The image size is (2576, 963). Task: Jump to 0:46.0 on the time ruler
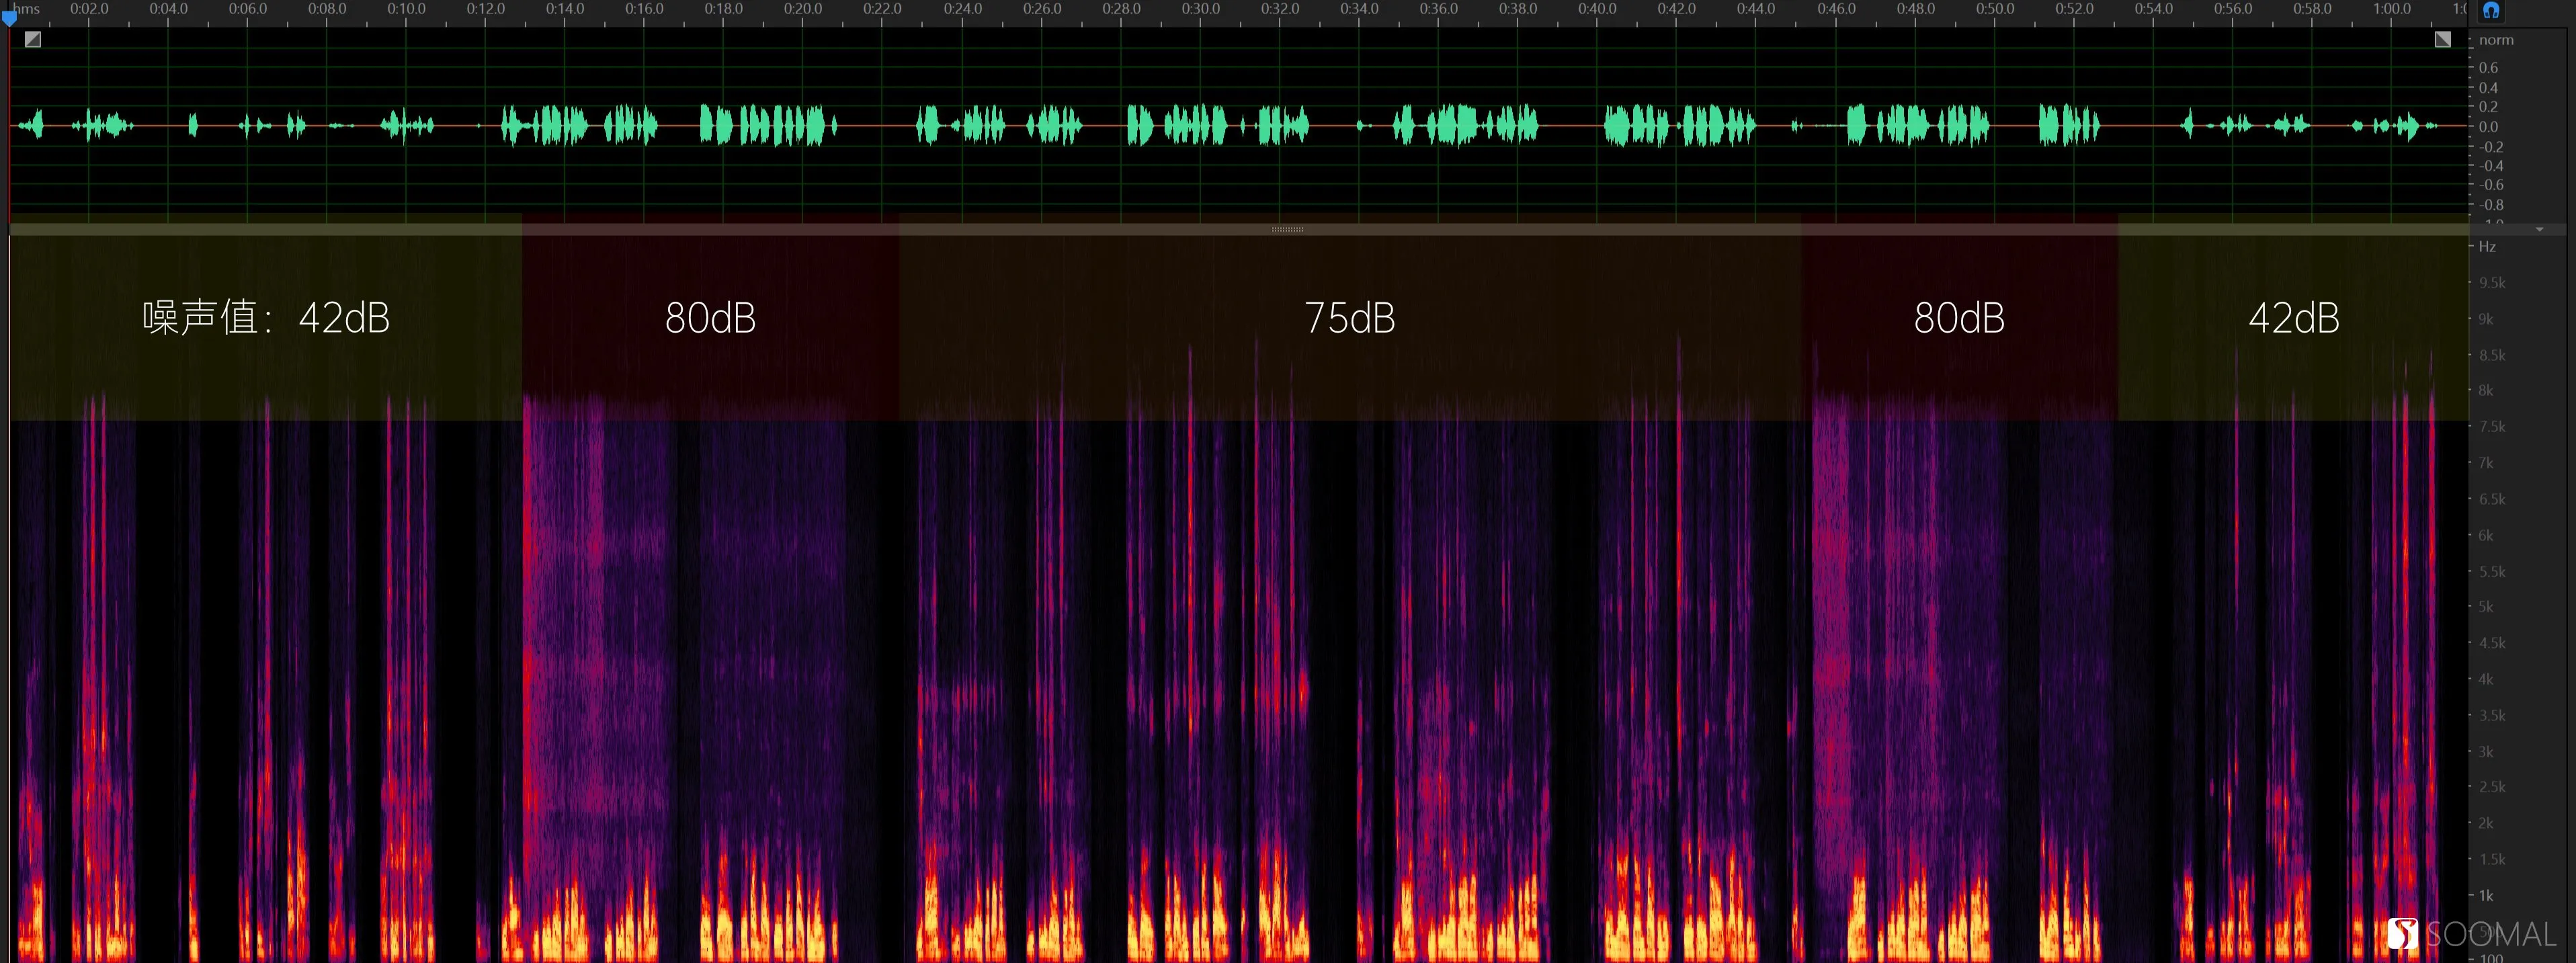click(x=1836, y=9)
